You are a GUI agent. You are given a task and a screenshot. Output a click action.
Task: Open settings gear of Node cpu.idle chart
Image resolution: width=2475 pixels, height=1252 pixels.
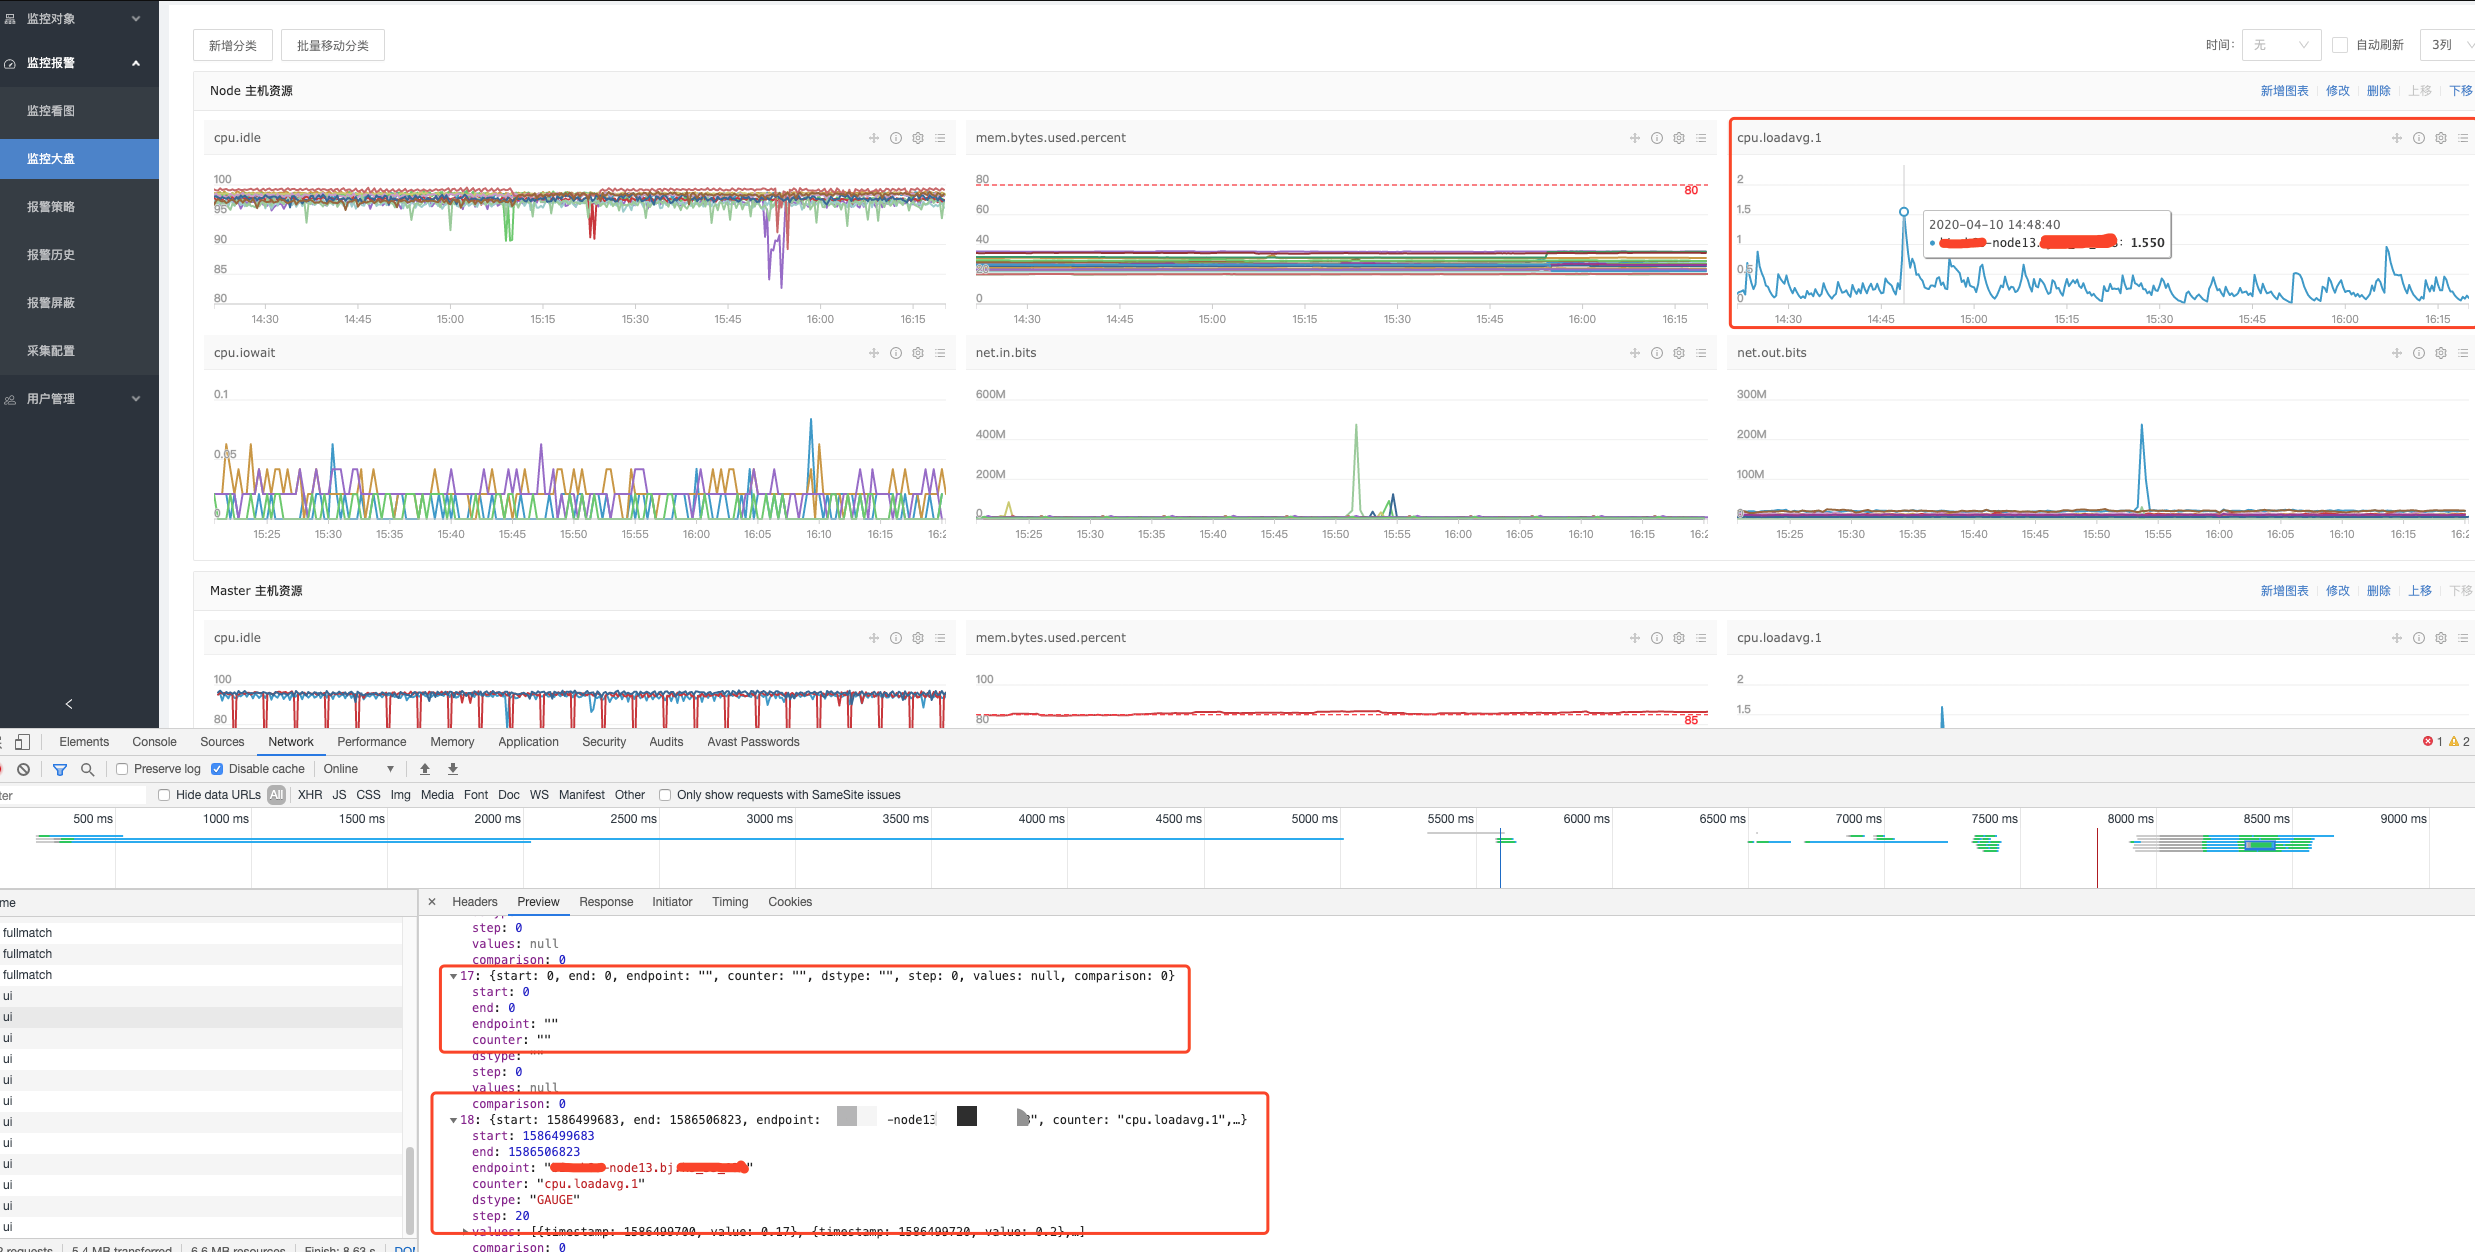point(918,138)
